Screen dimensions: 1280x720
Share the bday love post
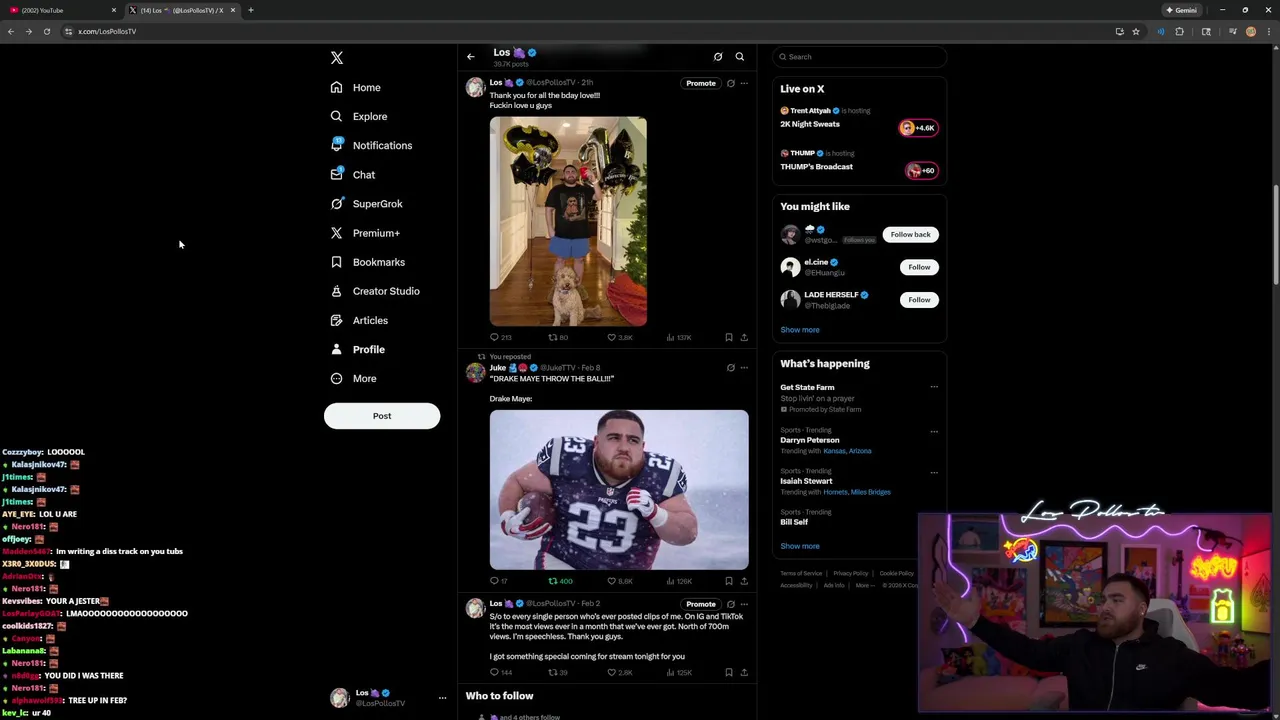(x=744, y=338)
